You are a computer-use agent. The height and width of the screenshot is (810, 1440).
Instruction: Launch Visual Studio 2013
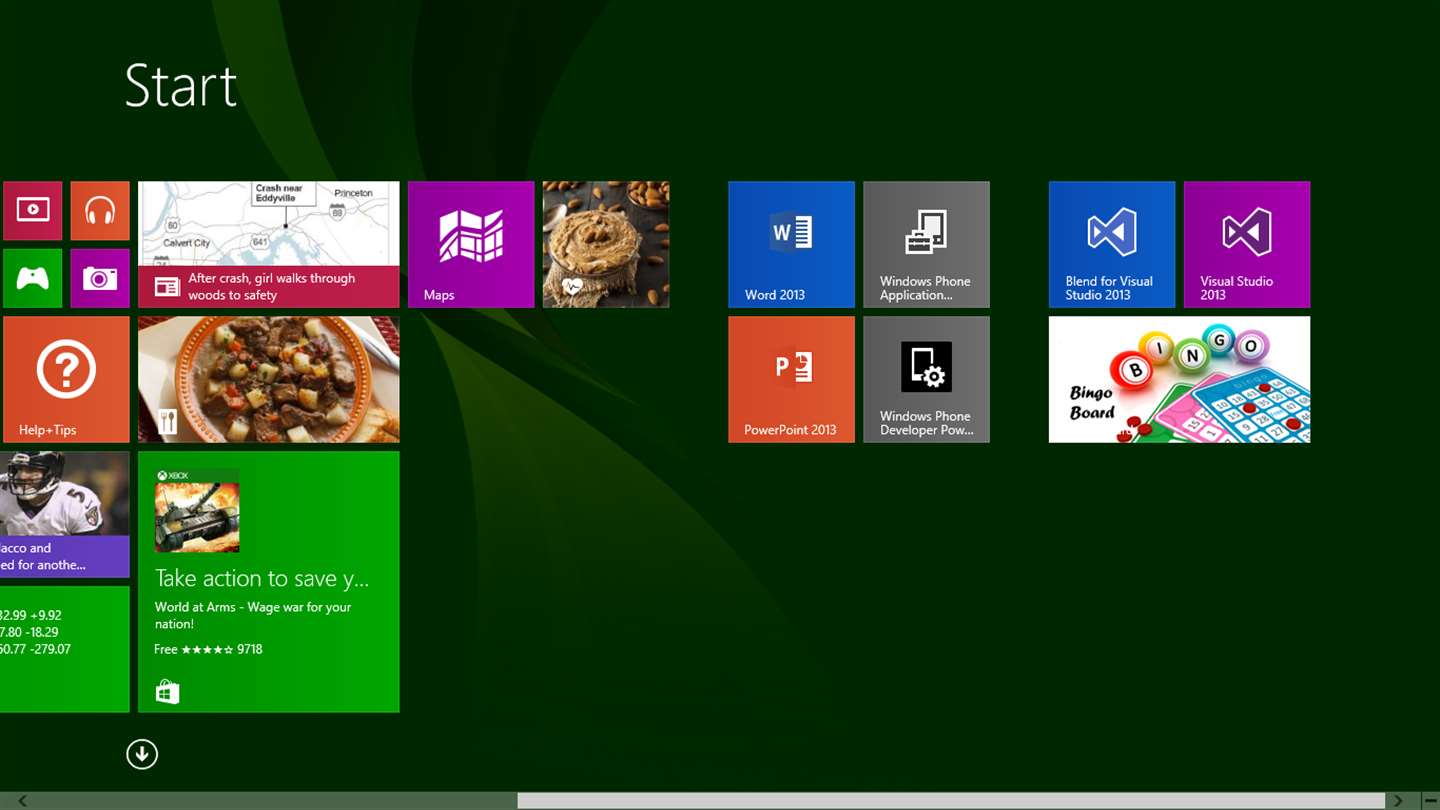tap(1247, 244)
